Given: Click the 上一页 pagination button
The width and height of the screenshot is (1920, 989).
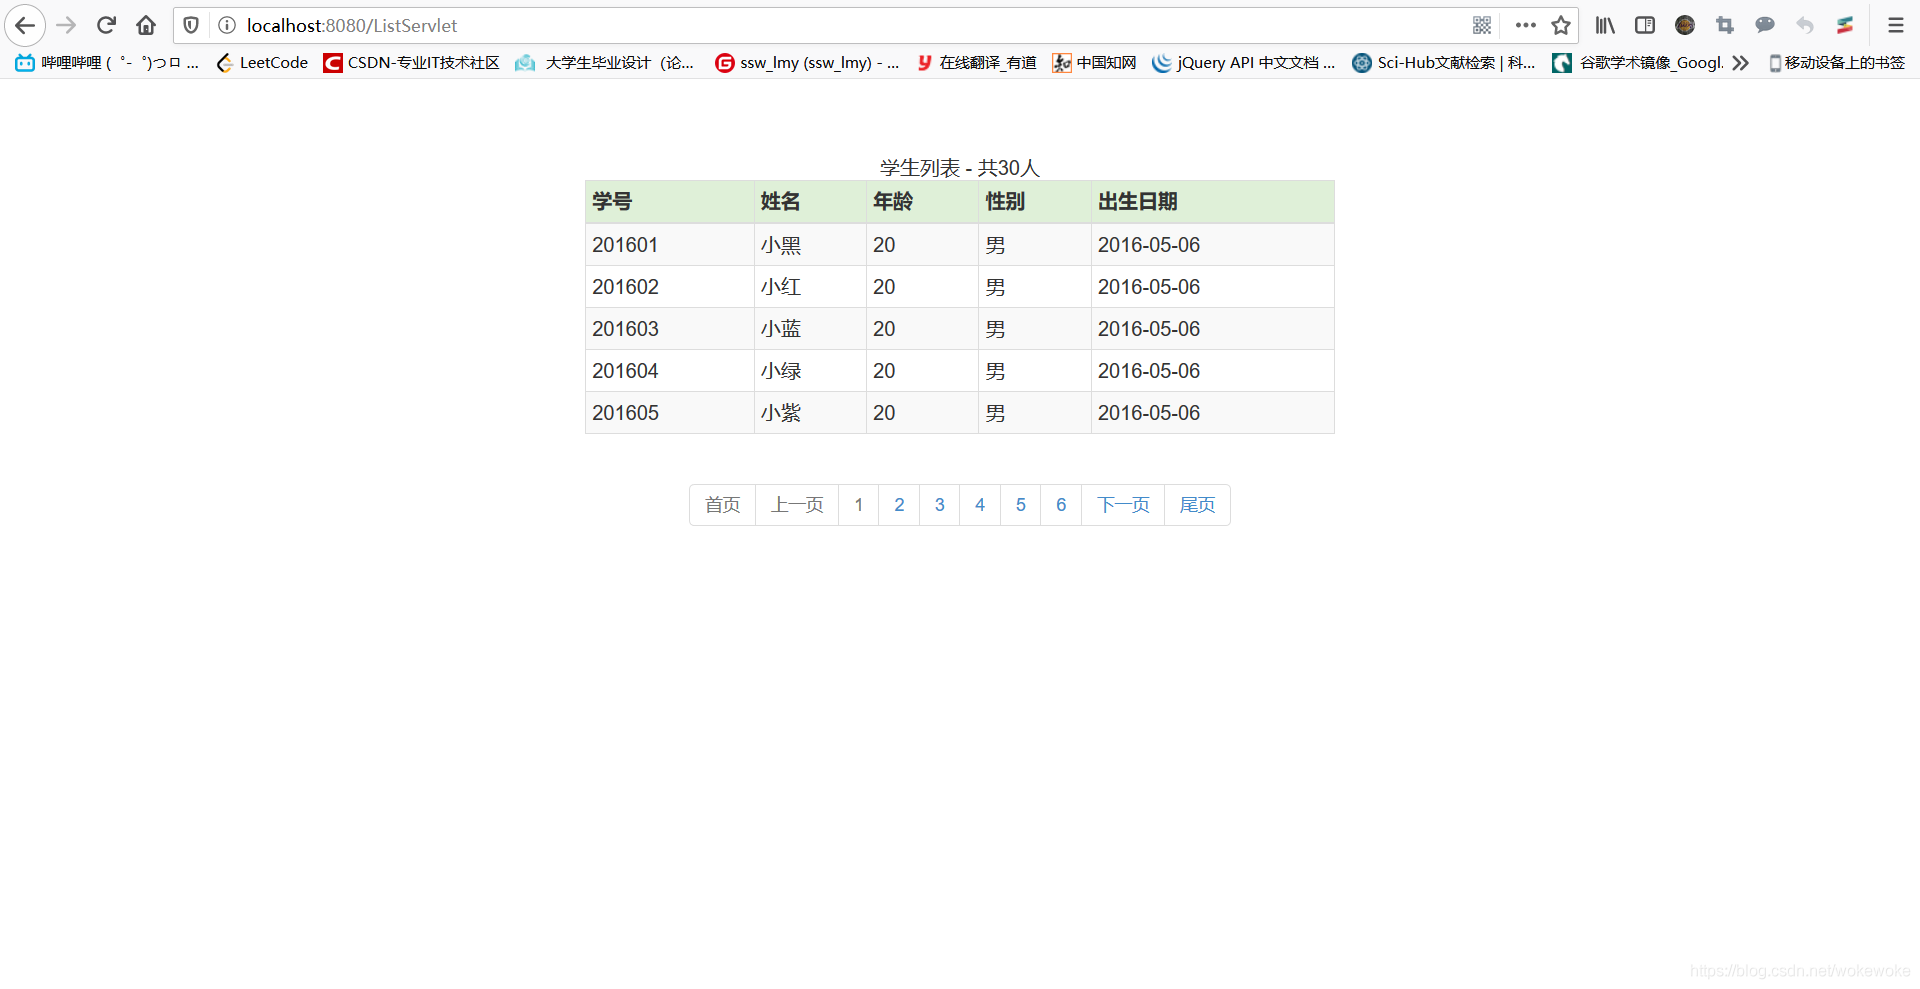Looking at the screenshot, I should 797,505.
